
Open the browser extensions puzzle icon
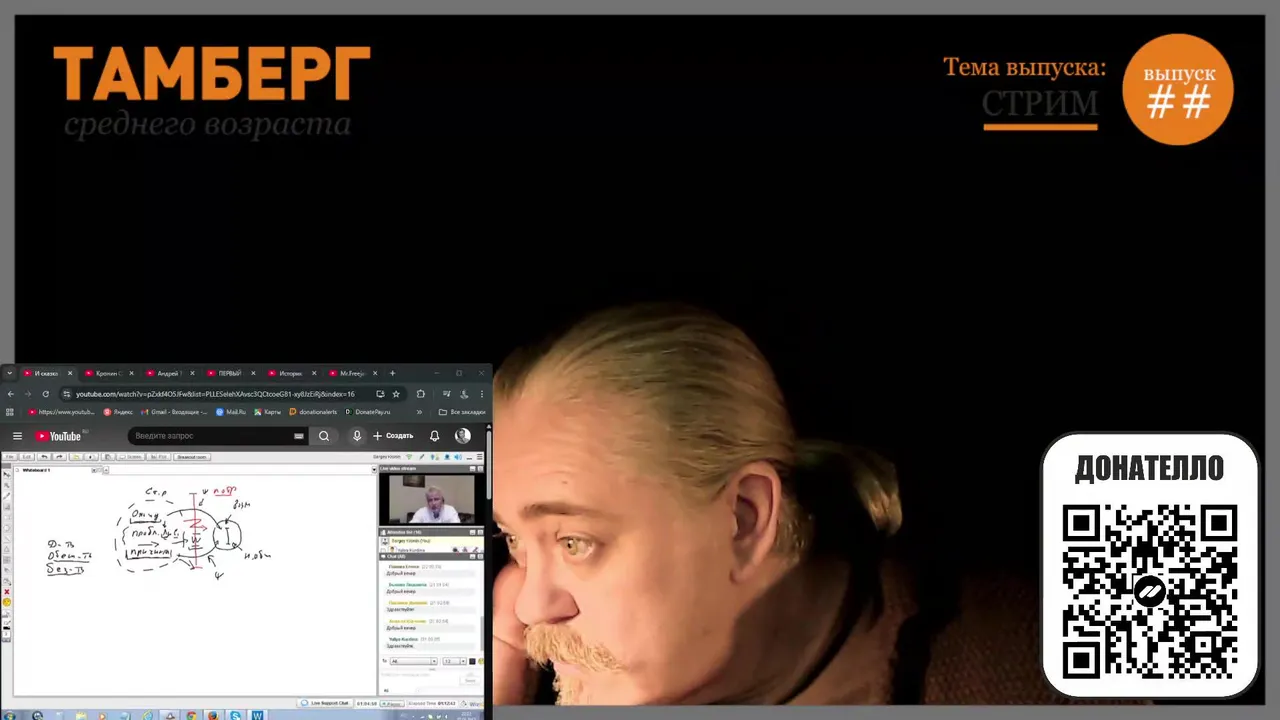pyautogui.click(x=420, y=394)
